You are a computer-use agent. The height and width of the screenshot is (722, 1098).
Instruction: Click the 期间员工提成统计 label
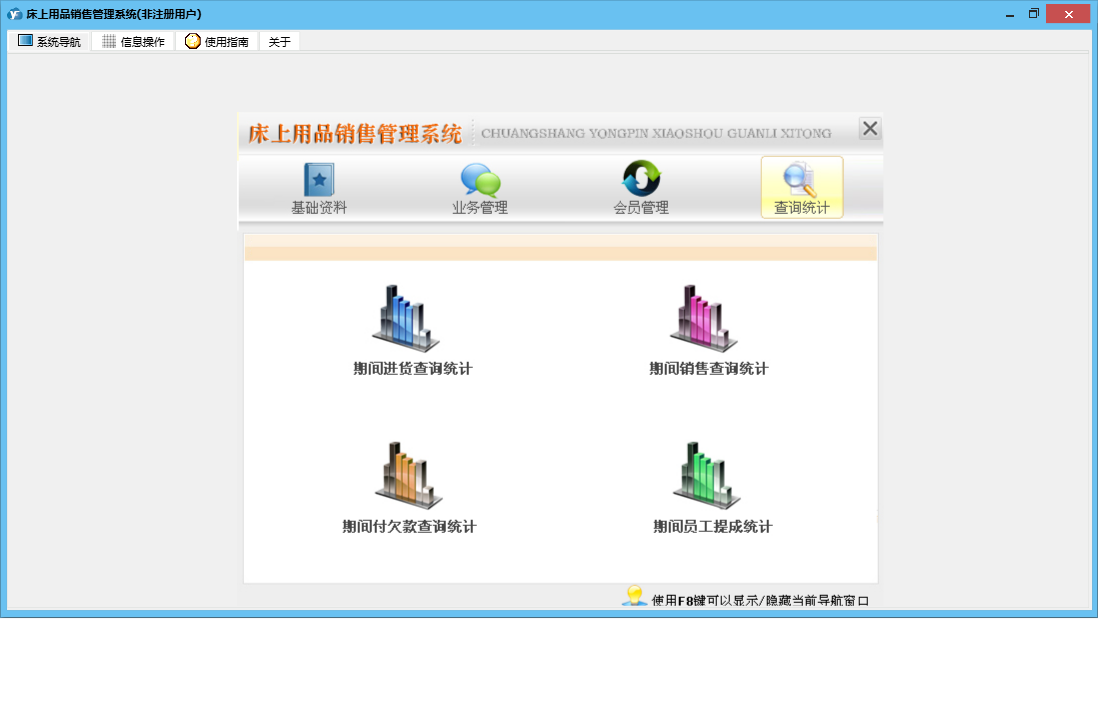[x=713, y=527]
